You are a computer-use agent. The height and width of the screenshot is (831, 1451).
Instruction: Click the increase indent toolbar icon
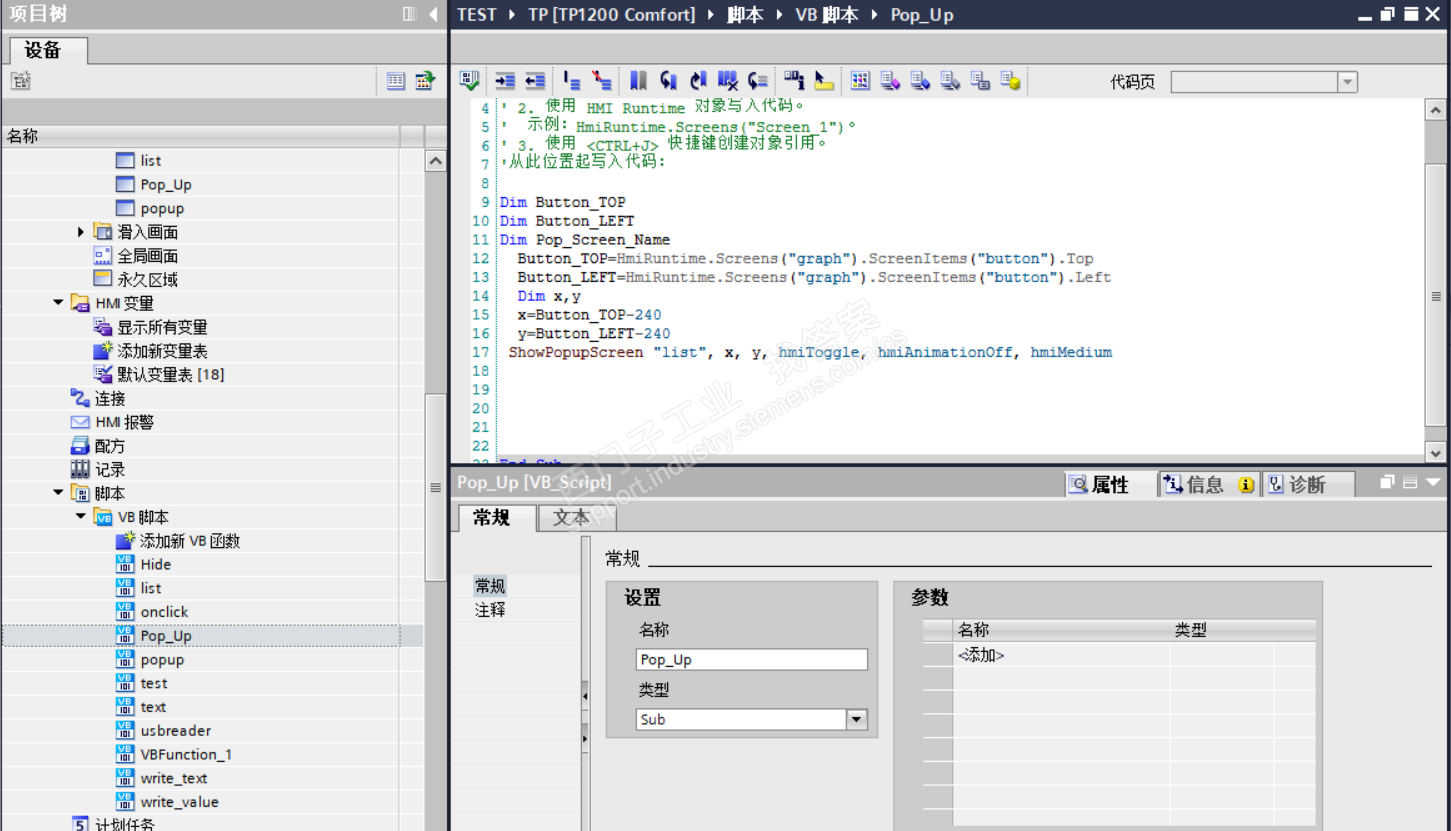tap(505, 81)
